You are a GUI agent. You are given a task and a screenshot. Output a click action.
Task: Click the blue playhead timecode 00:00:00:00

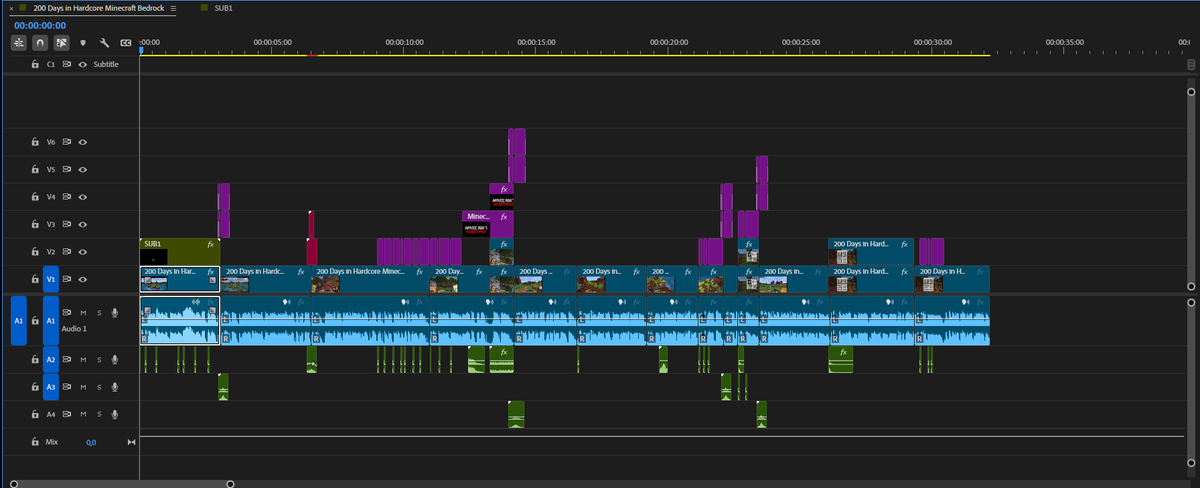tap(40, 25)
